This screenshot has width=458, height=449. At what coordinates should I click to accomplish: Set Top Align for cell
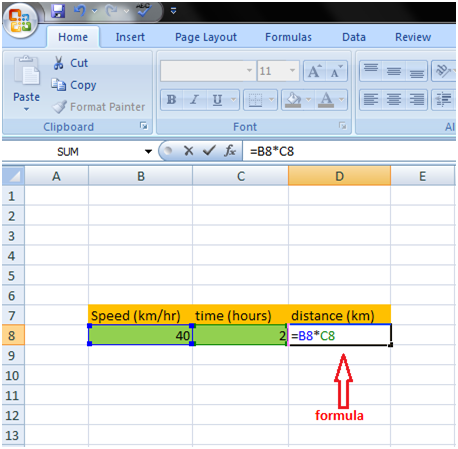(x=371, y=71)
